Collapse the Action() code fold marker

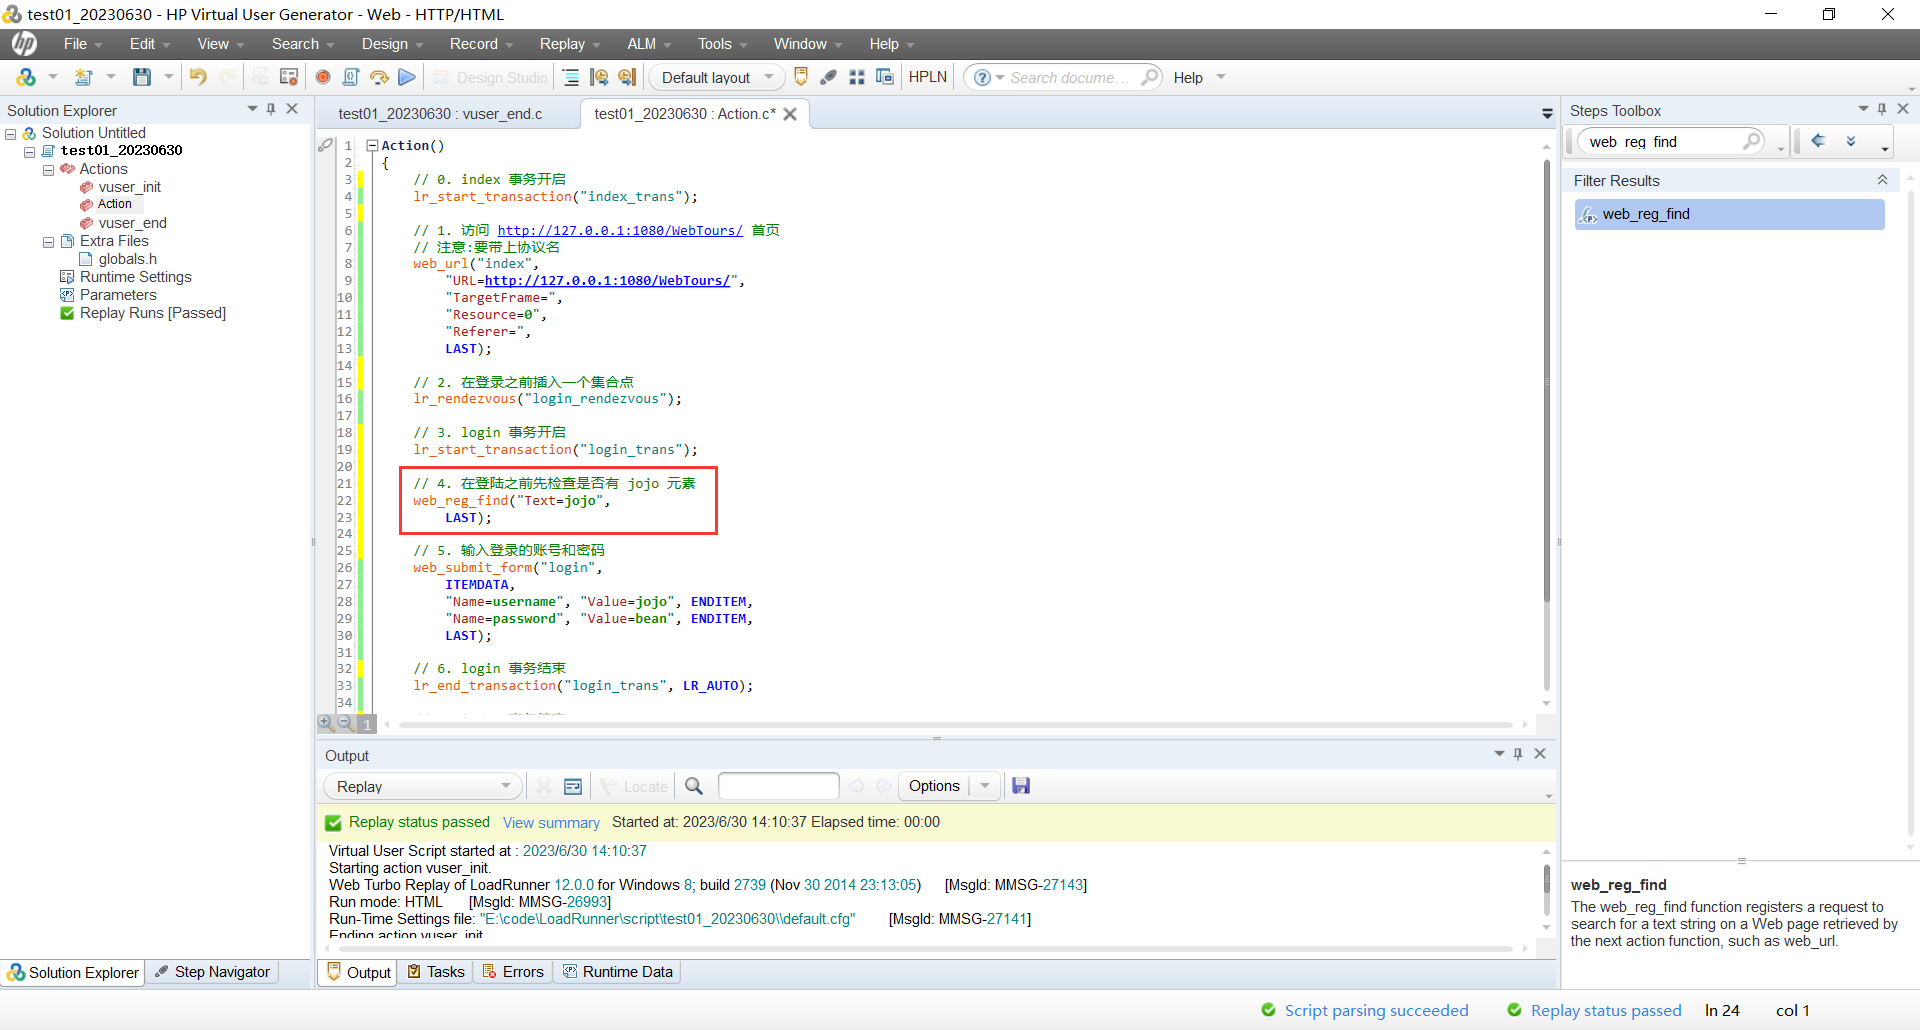pyautogui.click(x=372, y=145)
